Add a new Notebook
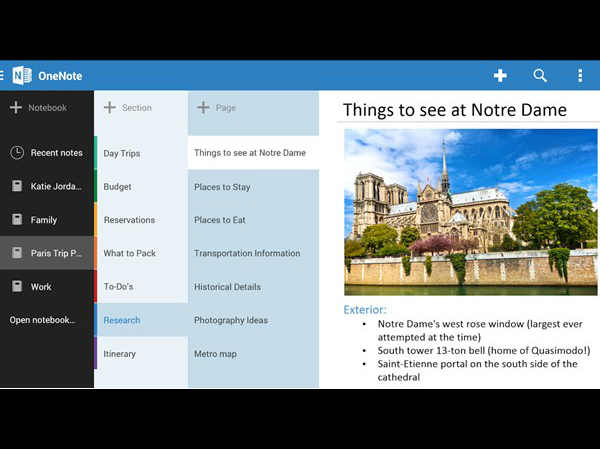The height and width of the screenshot is (450, 600). click(x=38, y=108)
